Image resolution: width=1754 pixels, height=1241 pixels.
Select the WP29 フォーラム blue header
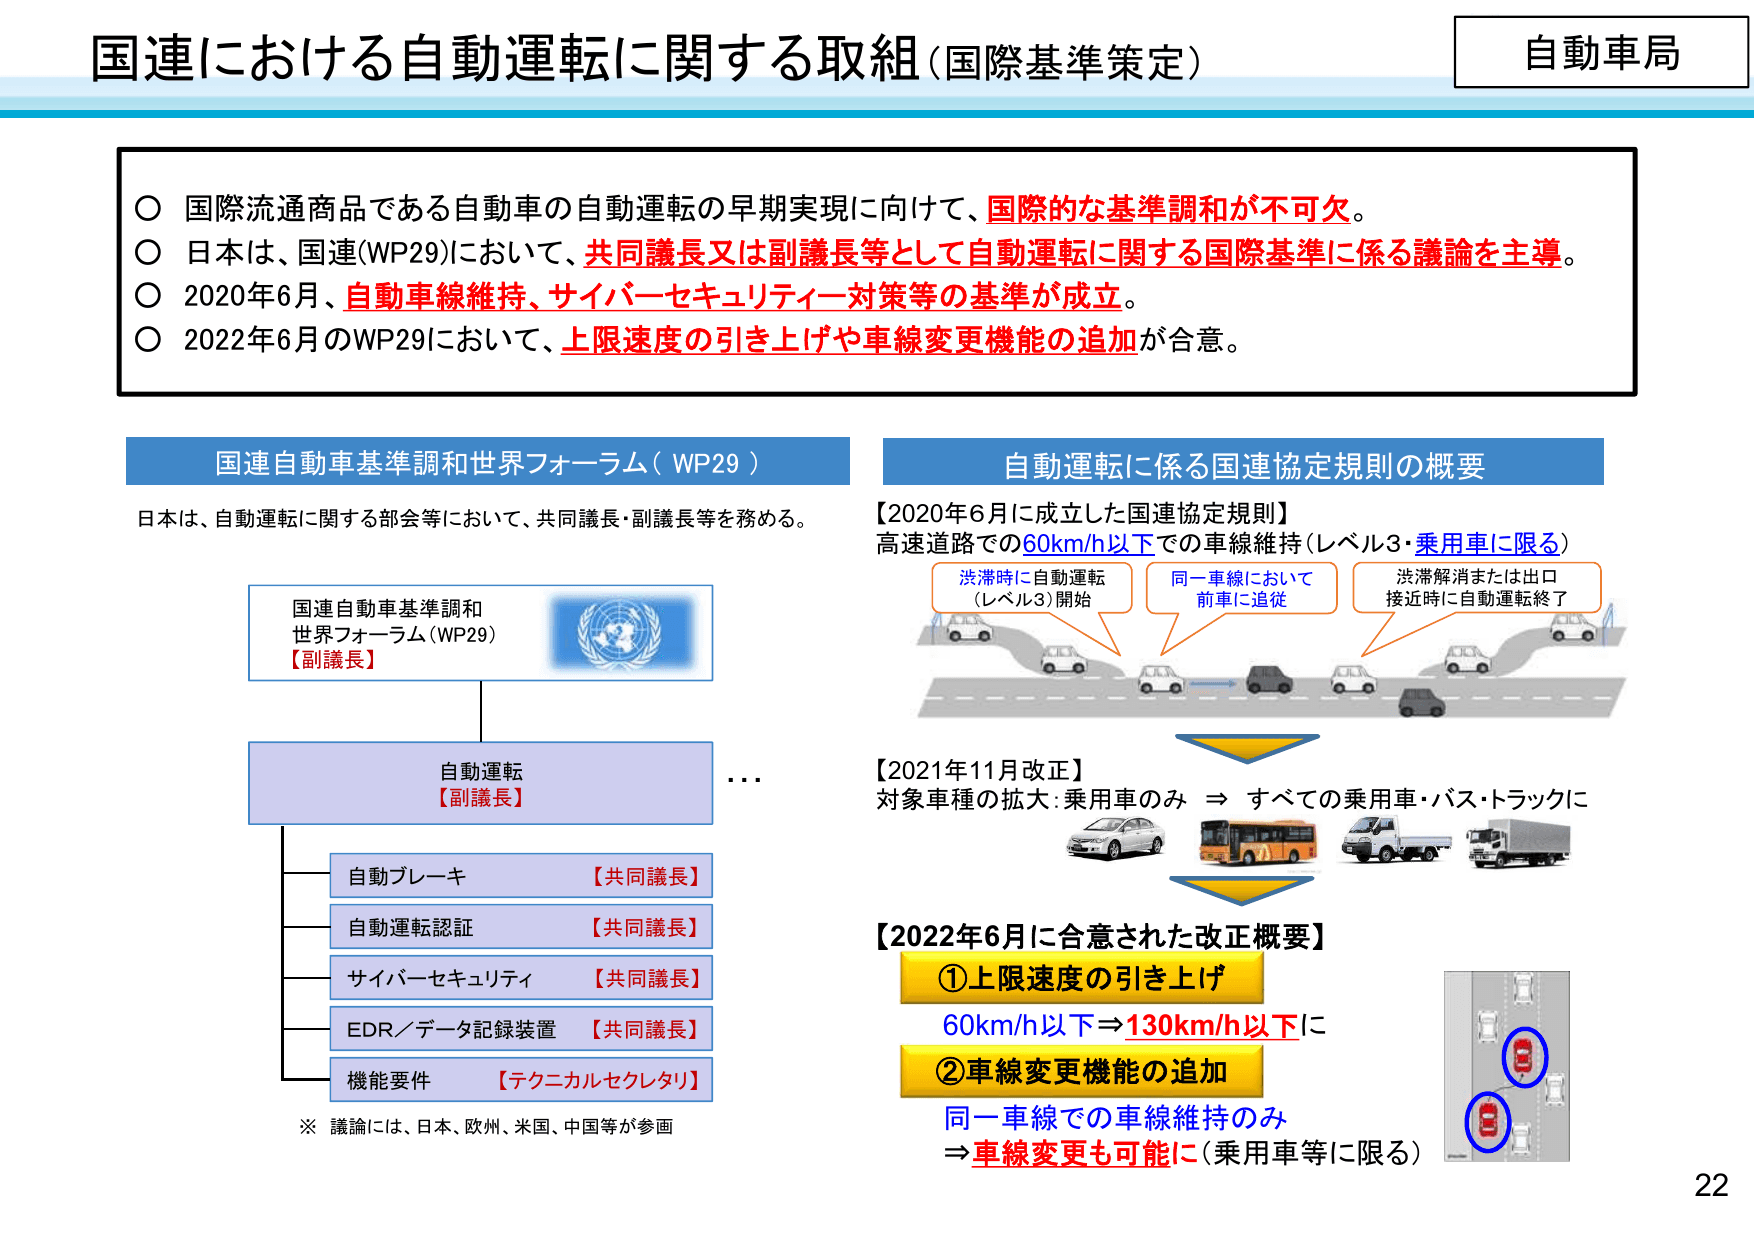487,462
